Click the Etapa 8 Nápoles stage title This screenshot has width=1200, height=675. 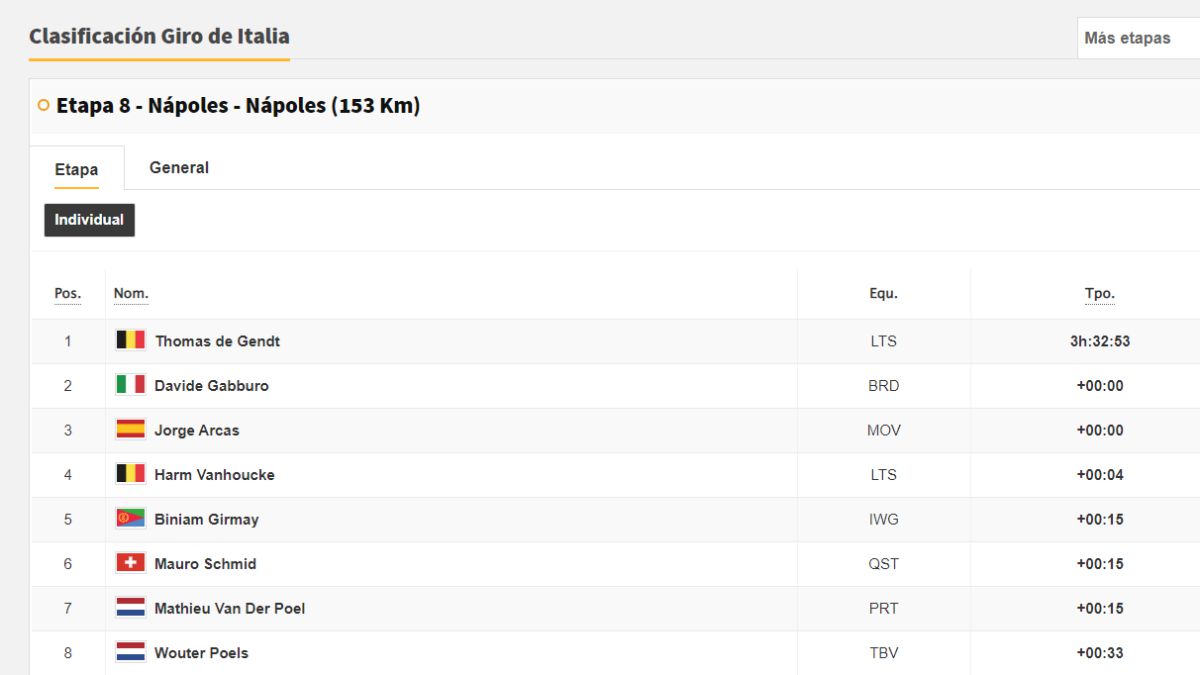tap(238, 105)
